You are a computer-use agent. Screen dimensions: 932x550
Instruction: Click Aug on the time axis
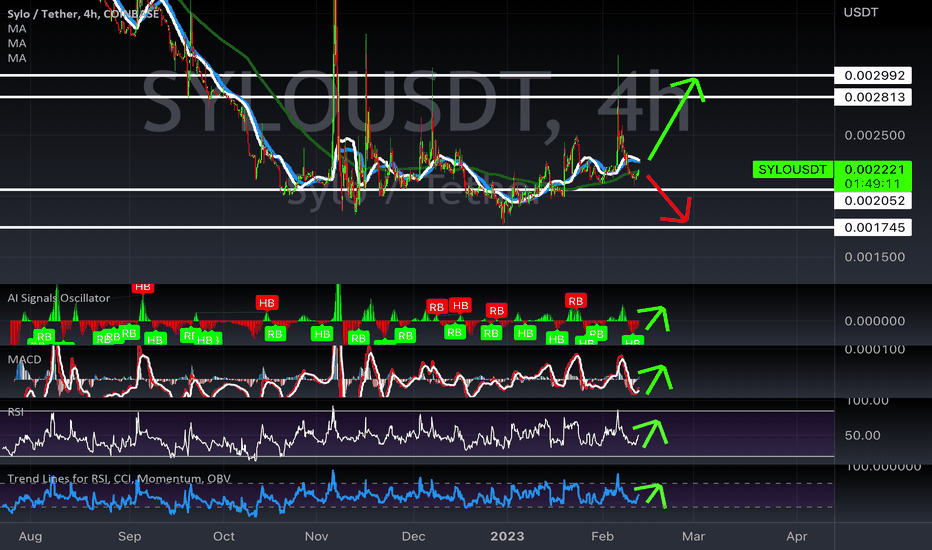30,536
